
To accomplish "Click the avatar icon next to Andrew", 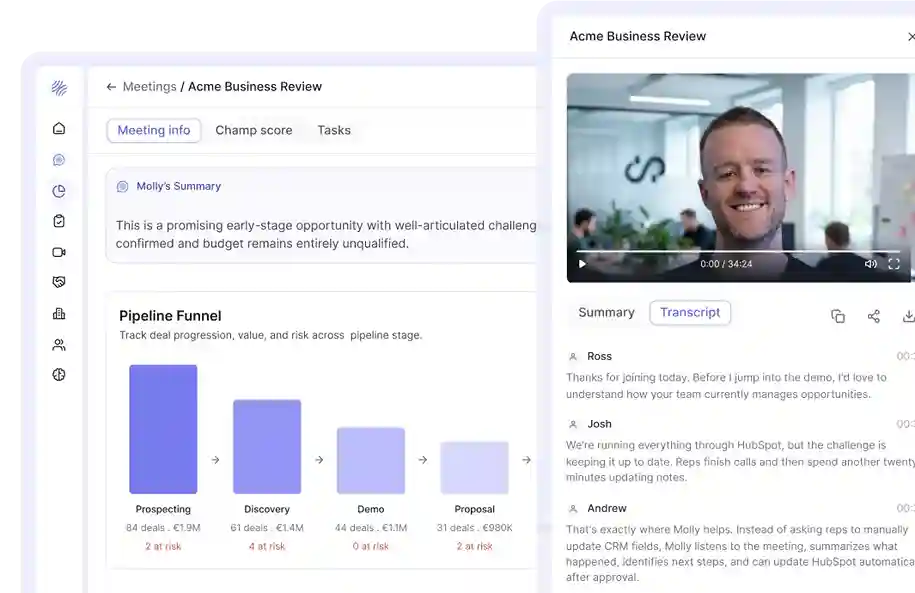I will click(573, 509).
